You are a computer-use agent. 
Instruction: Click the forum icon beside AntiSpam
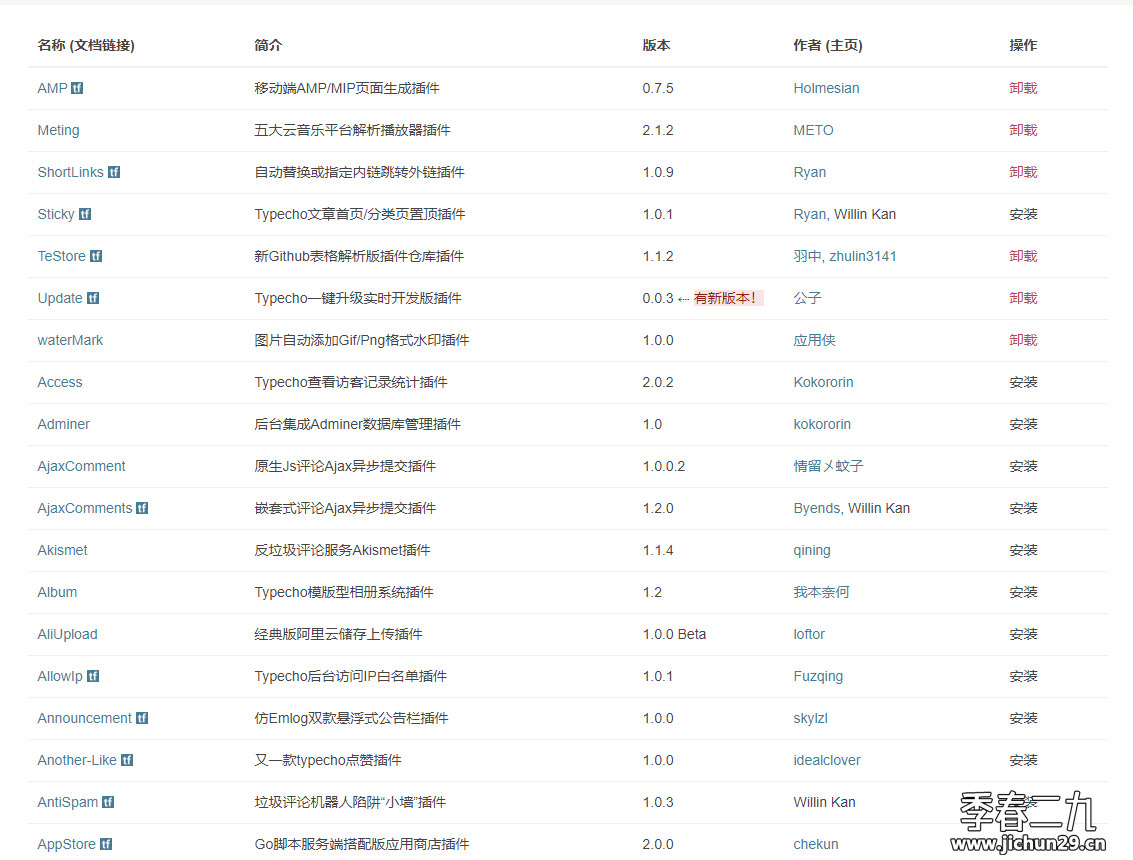pos(108,801)
